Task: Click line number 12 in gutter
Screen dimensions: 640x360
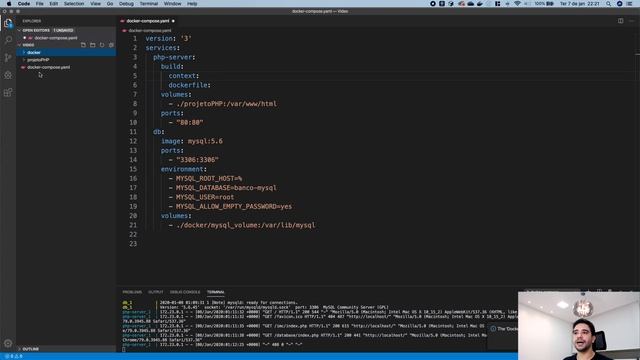Action: tap(133, 141)
